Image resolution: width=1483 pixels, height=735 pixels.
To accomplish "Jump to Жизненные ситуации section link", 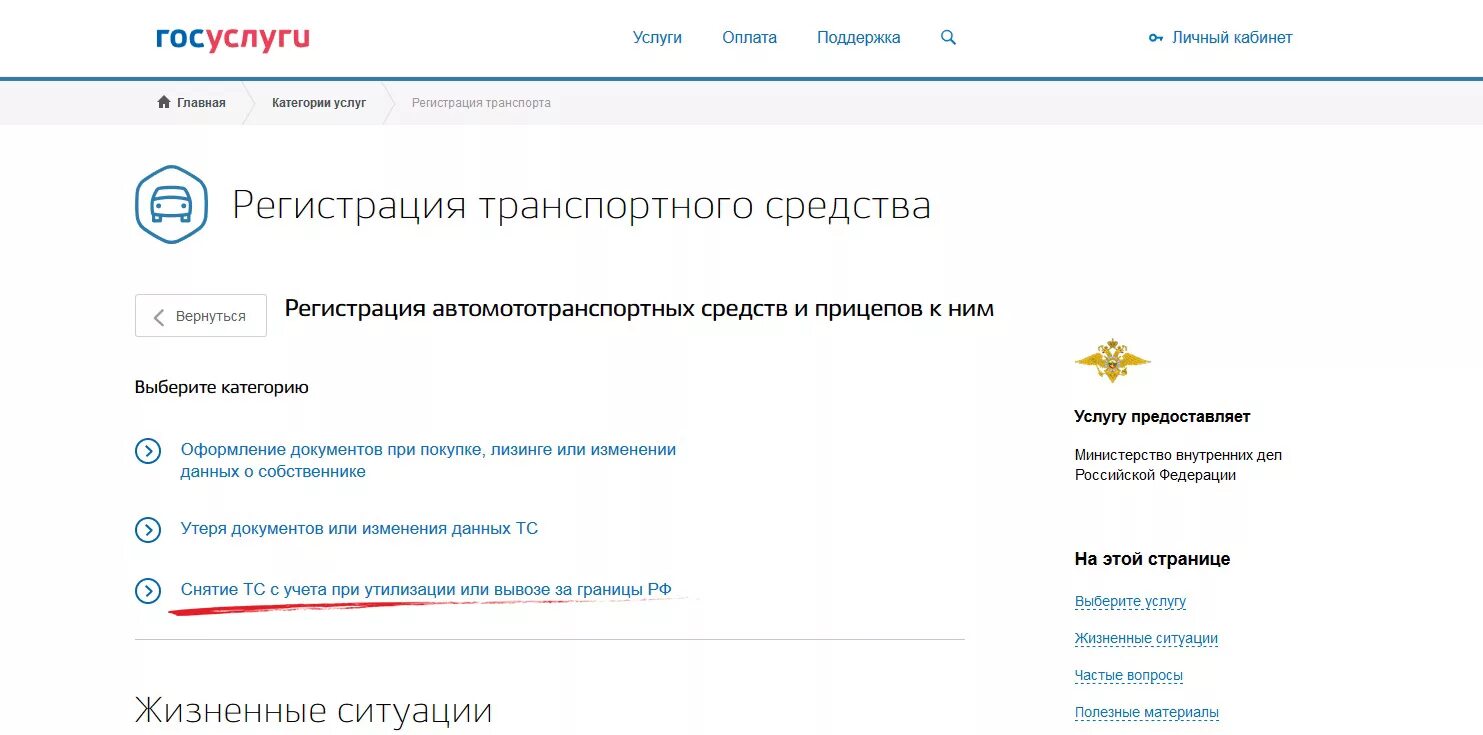I will [x=1146, y=639].
